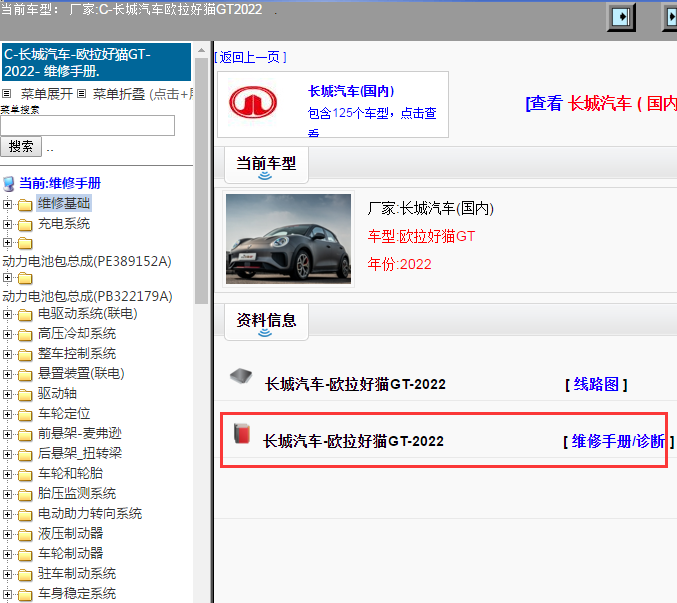Select the 后悬架_扭转梁 tree item
The width and height of the screenshot is (677, 603).
coord(80,453)
